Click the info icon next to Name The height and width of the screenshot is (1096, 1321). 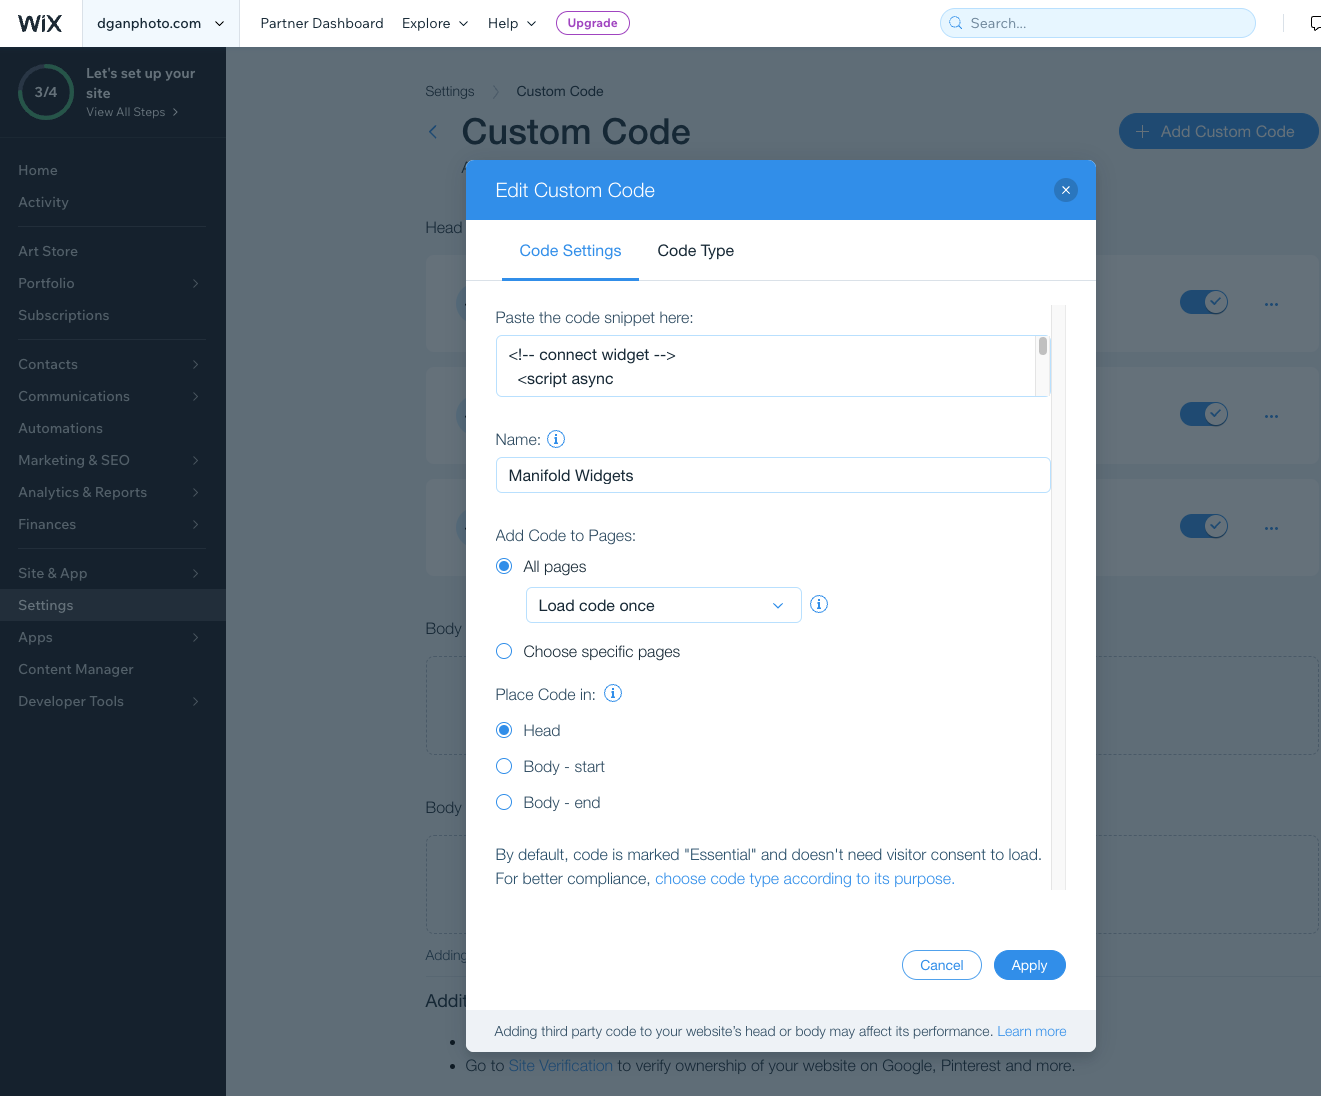coord(556,439)
